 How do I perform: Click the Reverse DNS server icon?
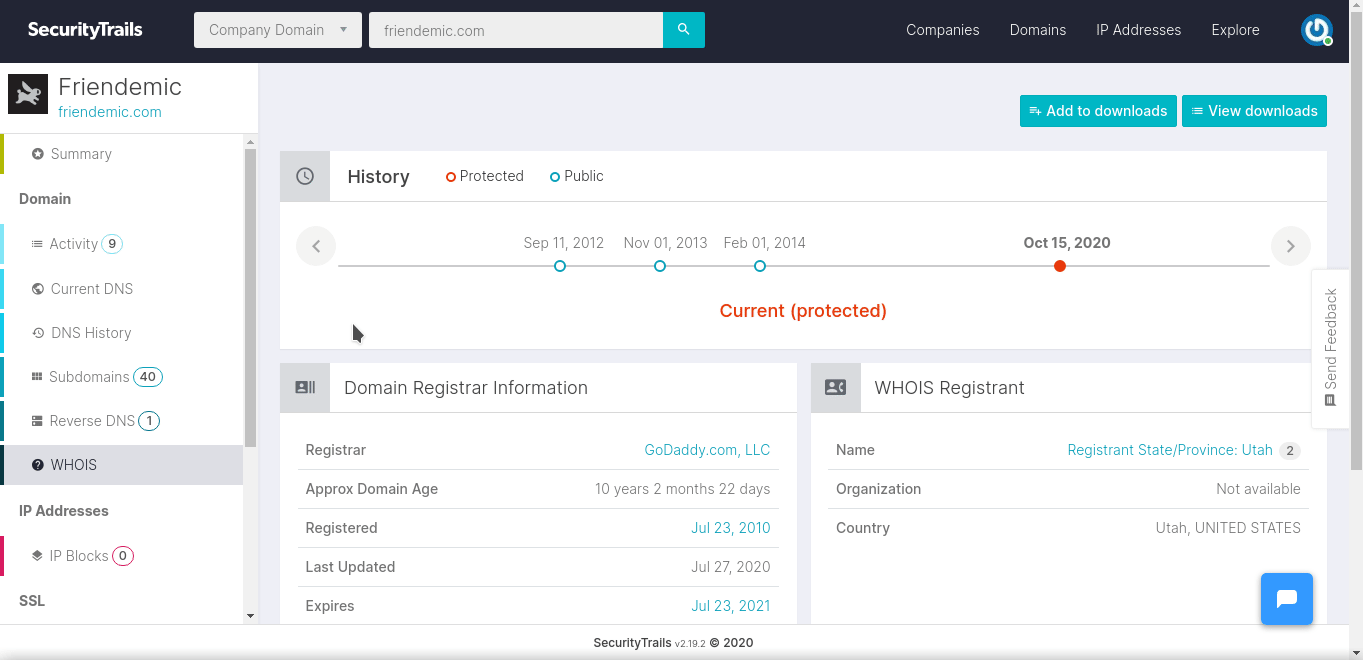[38, 421]
